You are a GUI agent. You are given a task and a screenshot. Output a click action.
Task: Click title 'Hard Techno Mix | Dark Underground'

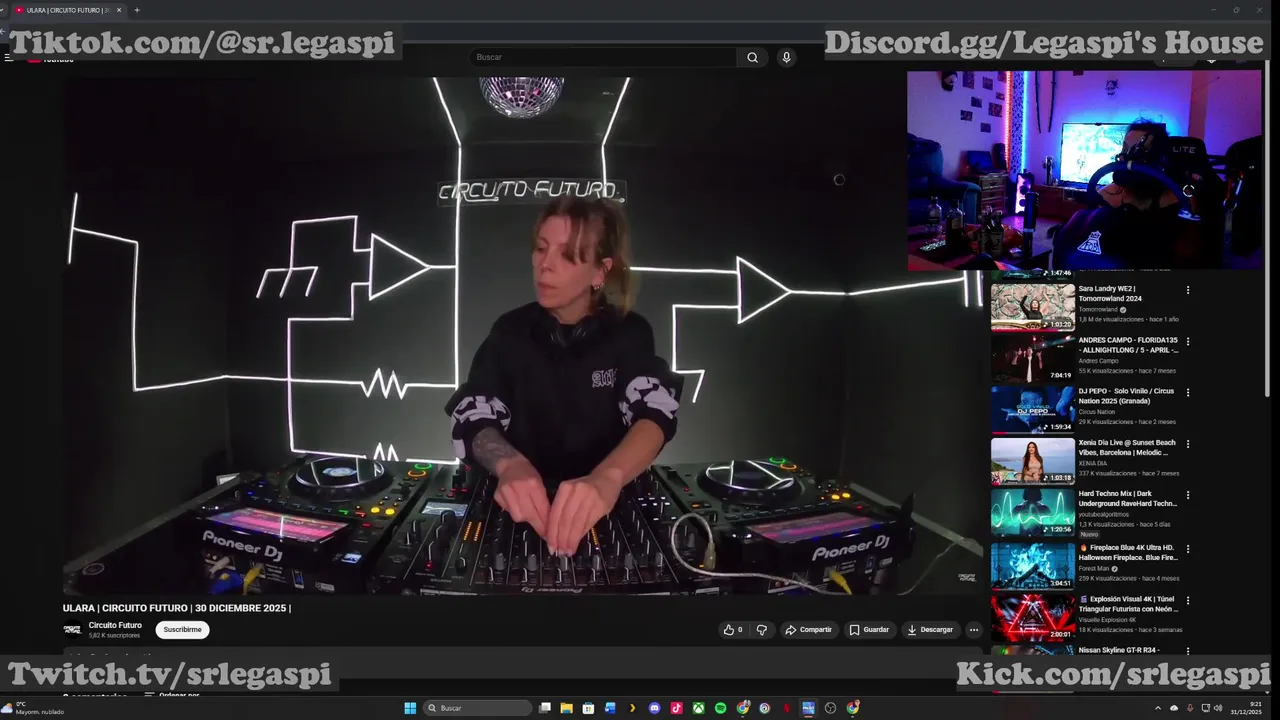point(1128,498)
